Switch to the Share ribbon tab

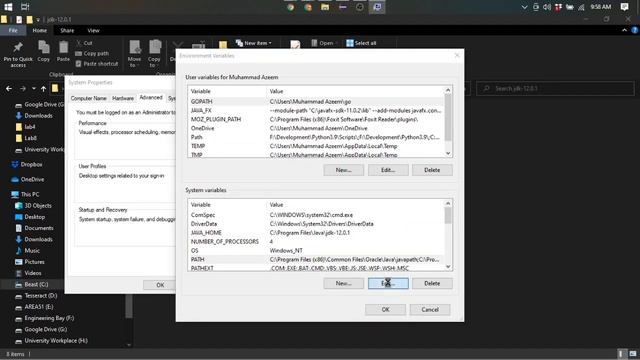tap(67, 30)
